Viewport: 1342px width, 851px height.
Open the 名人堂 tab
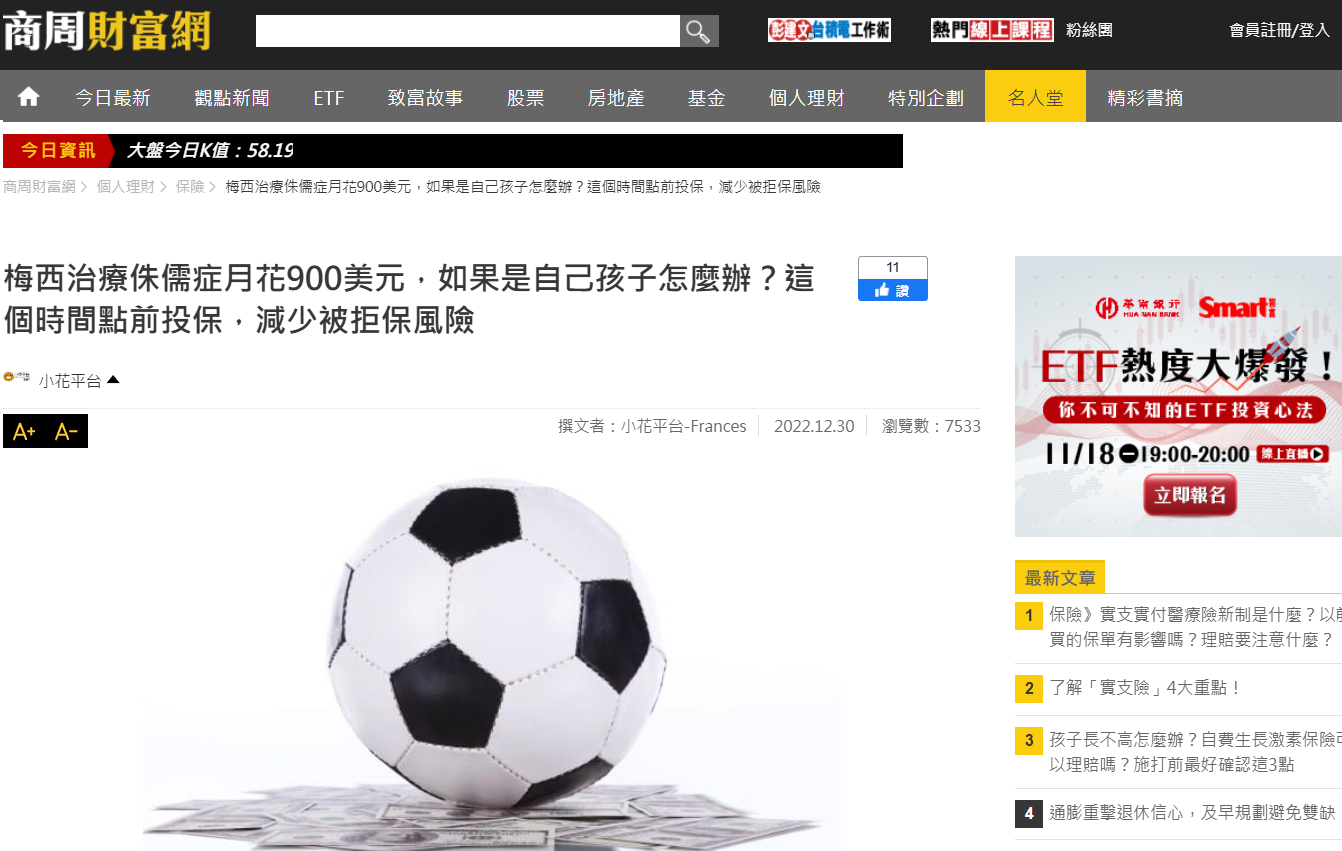point(1035,97)
